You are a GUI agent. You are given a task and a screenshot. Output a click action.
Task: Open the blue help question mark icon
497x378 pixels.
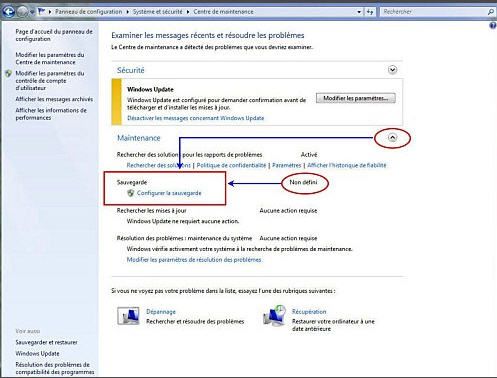coord(493,25)
